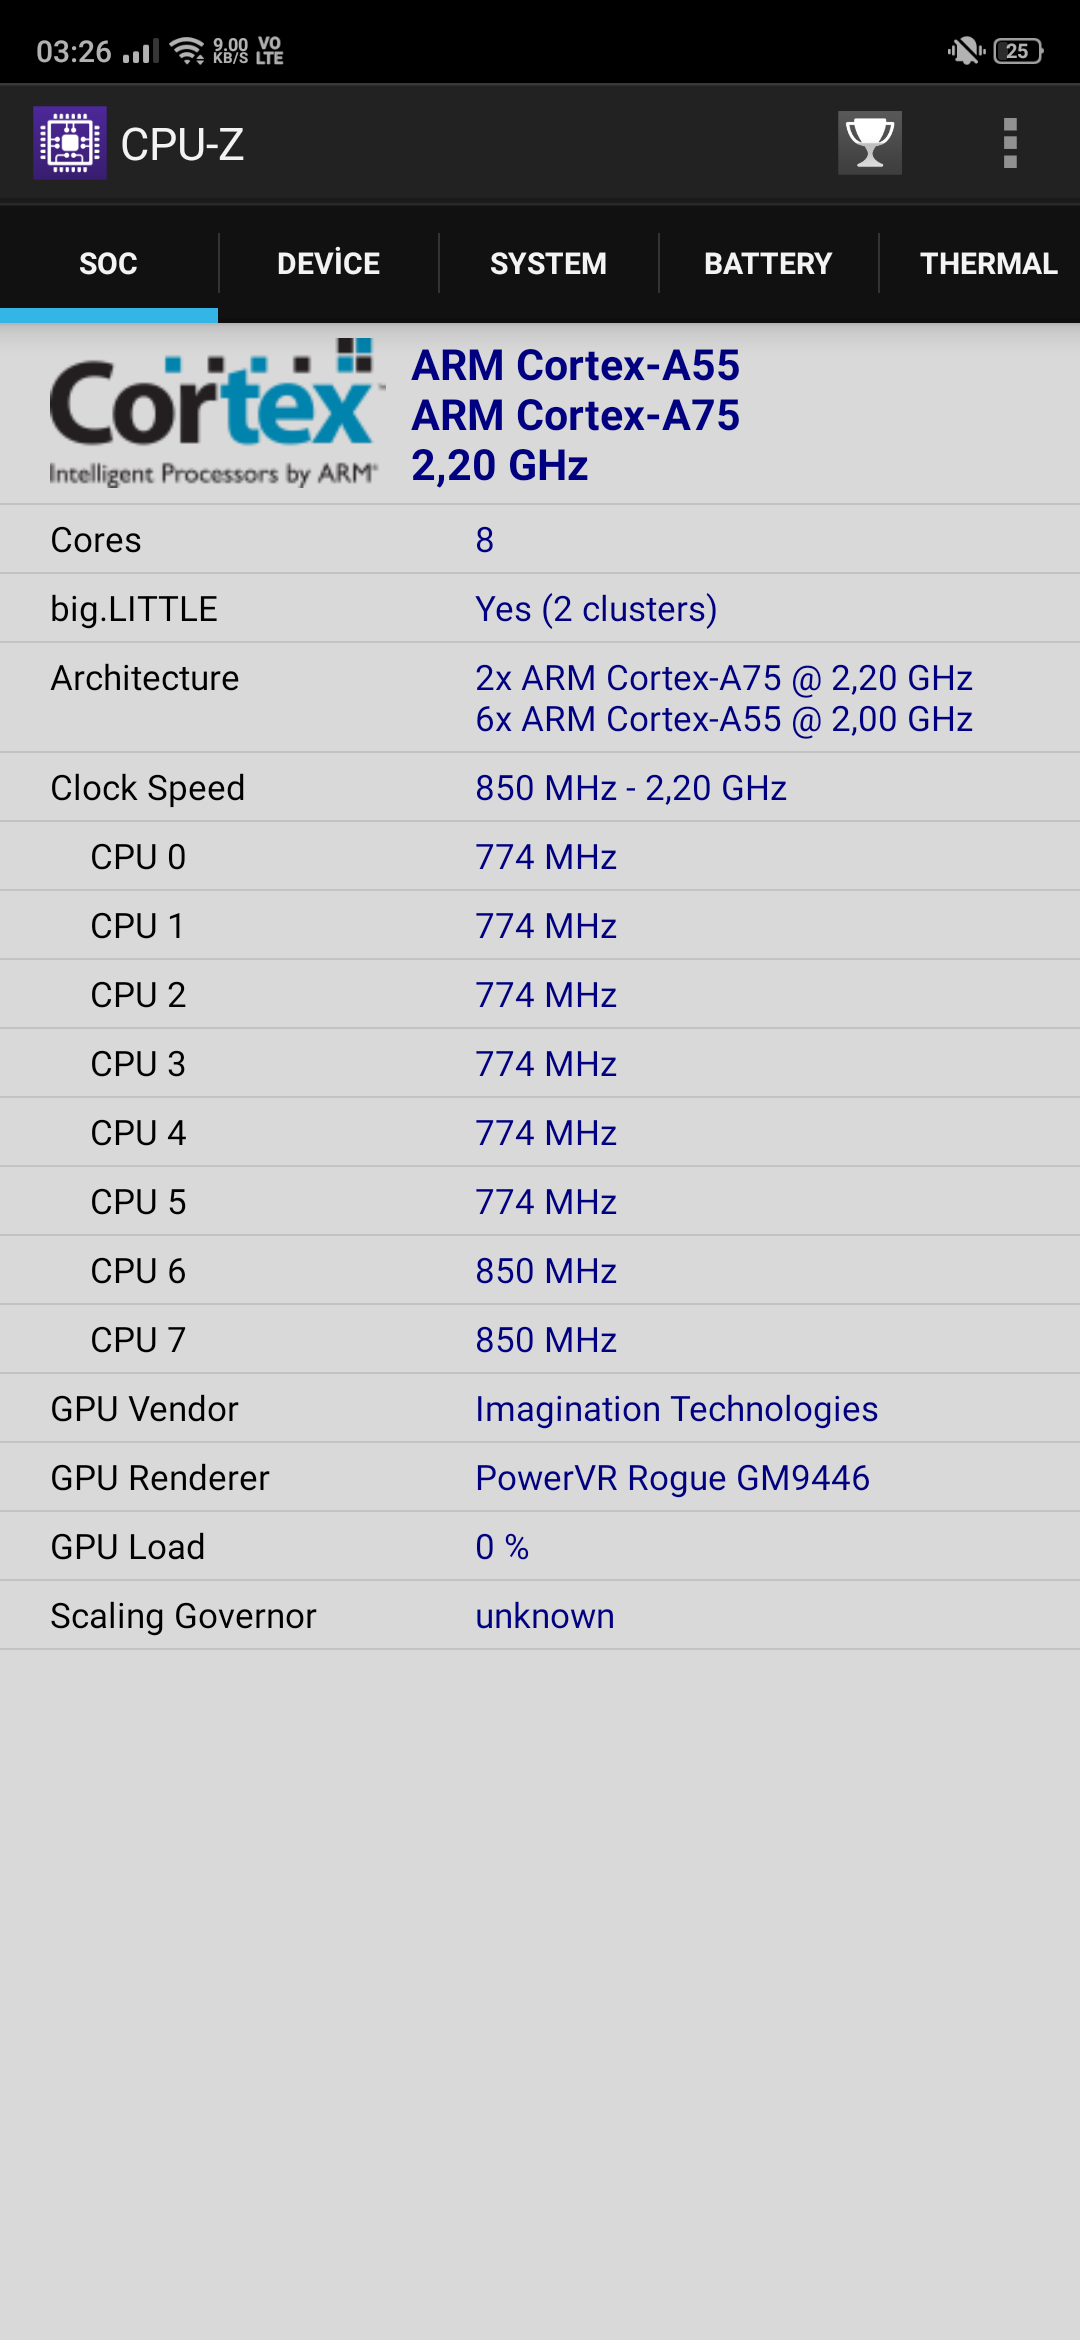The height and width of the screenshot is (2340, 1080).
Task: Tap the battery level indicator
Action: (1018, 50)
